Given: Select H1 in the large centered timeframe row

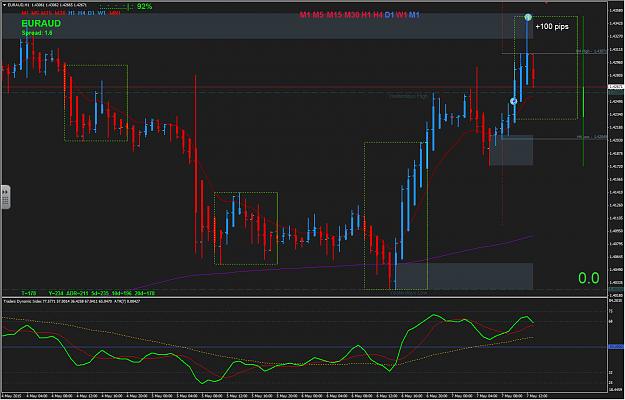Looking at the screenshot, I should click(366, 15).
